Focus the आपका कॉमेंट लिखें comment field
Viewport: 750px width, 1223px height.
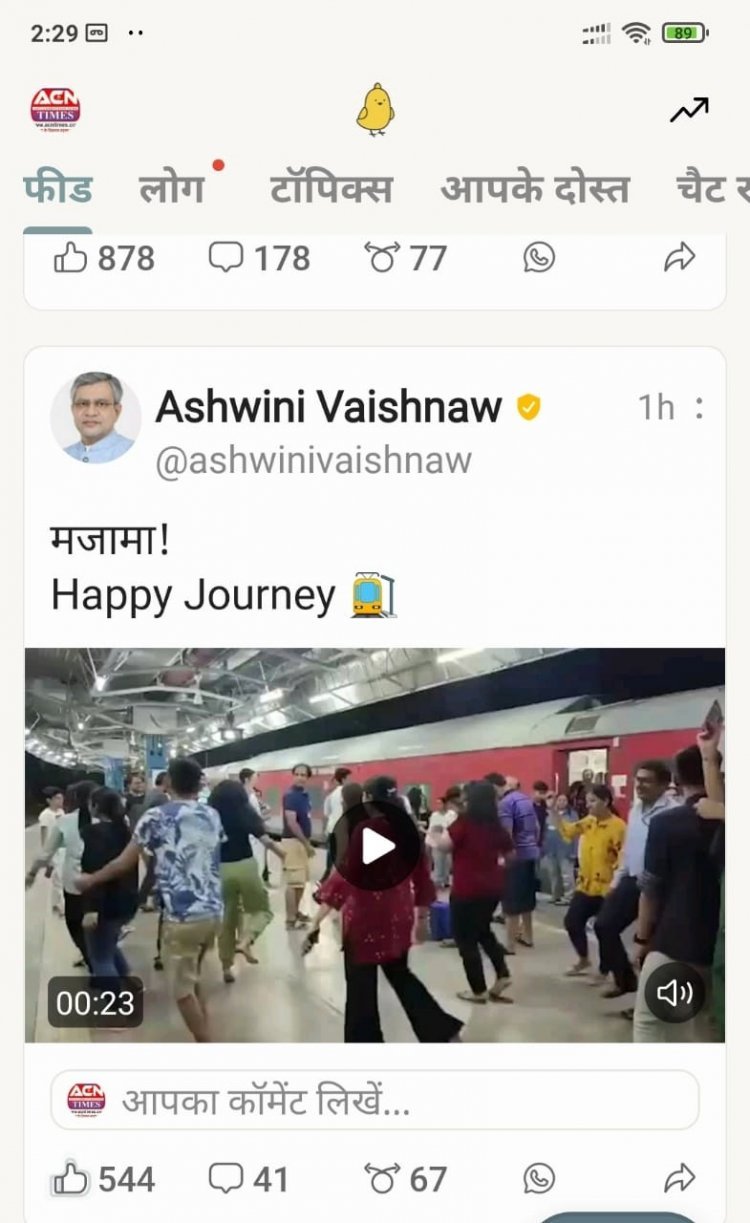pos(375,1101)
